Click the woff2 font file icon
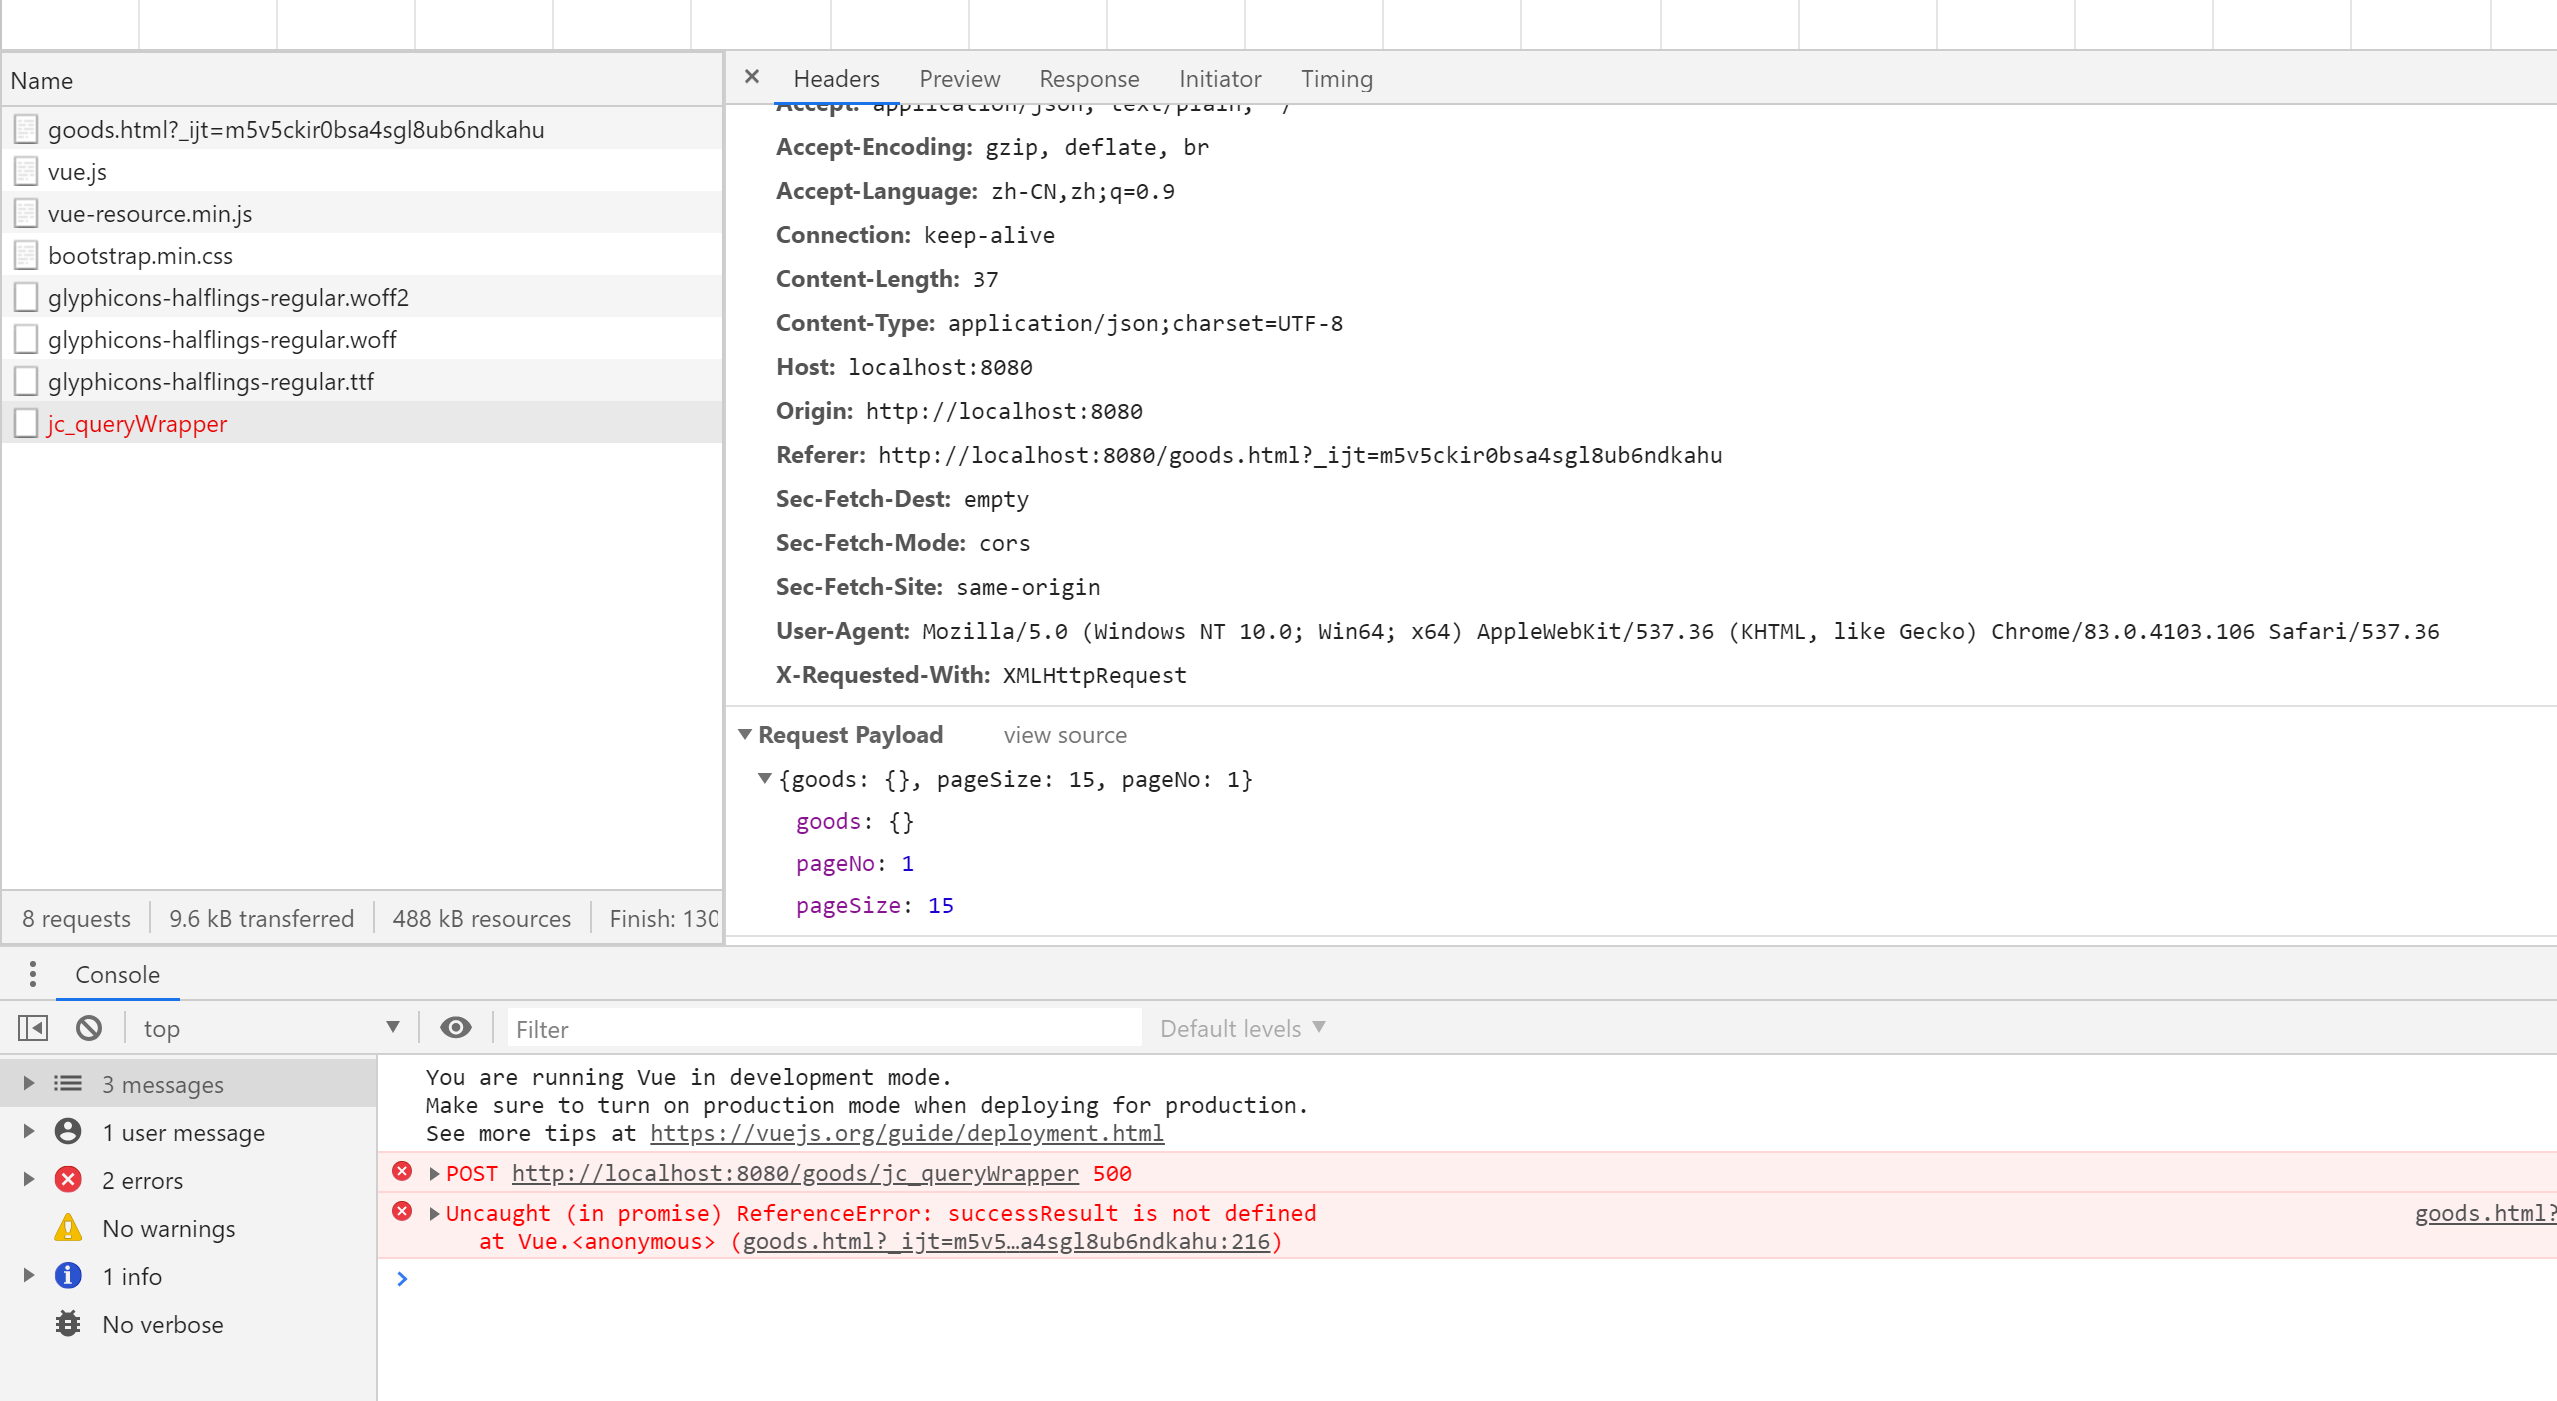2557x1401 pixels. point(26,297)
